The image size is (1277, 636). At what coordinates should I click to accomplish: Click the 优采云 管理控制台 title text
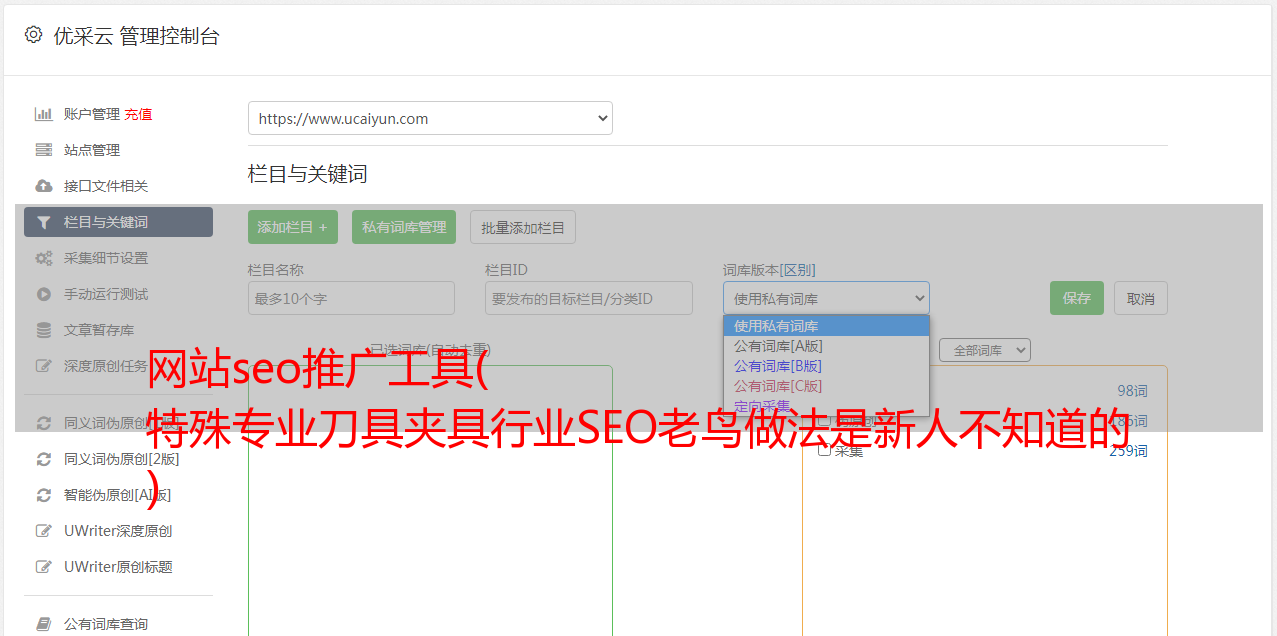point(136,36)
